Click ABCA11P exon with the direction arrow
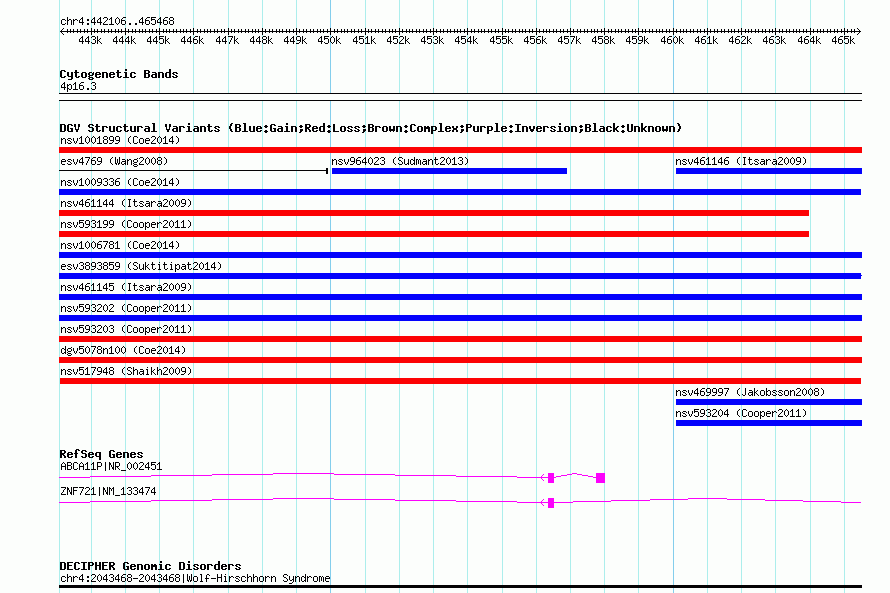The height and width of the screenshot is (593, 890). (551, 478)
